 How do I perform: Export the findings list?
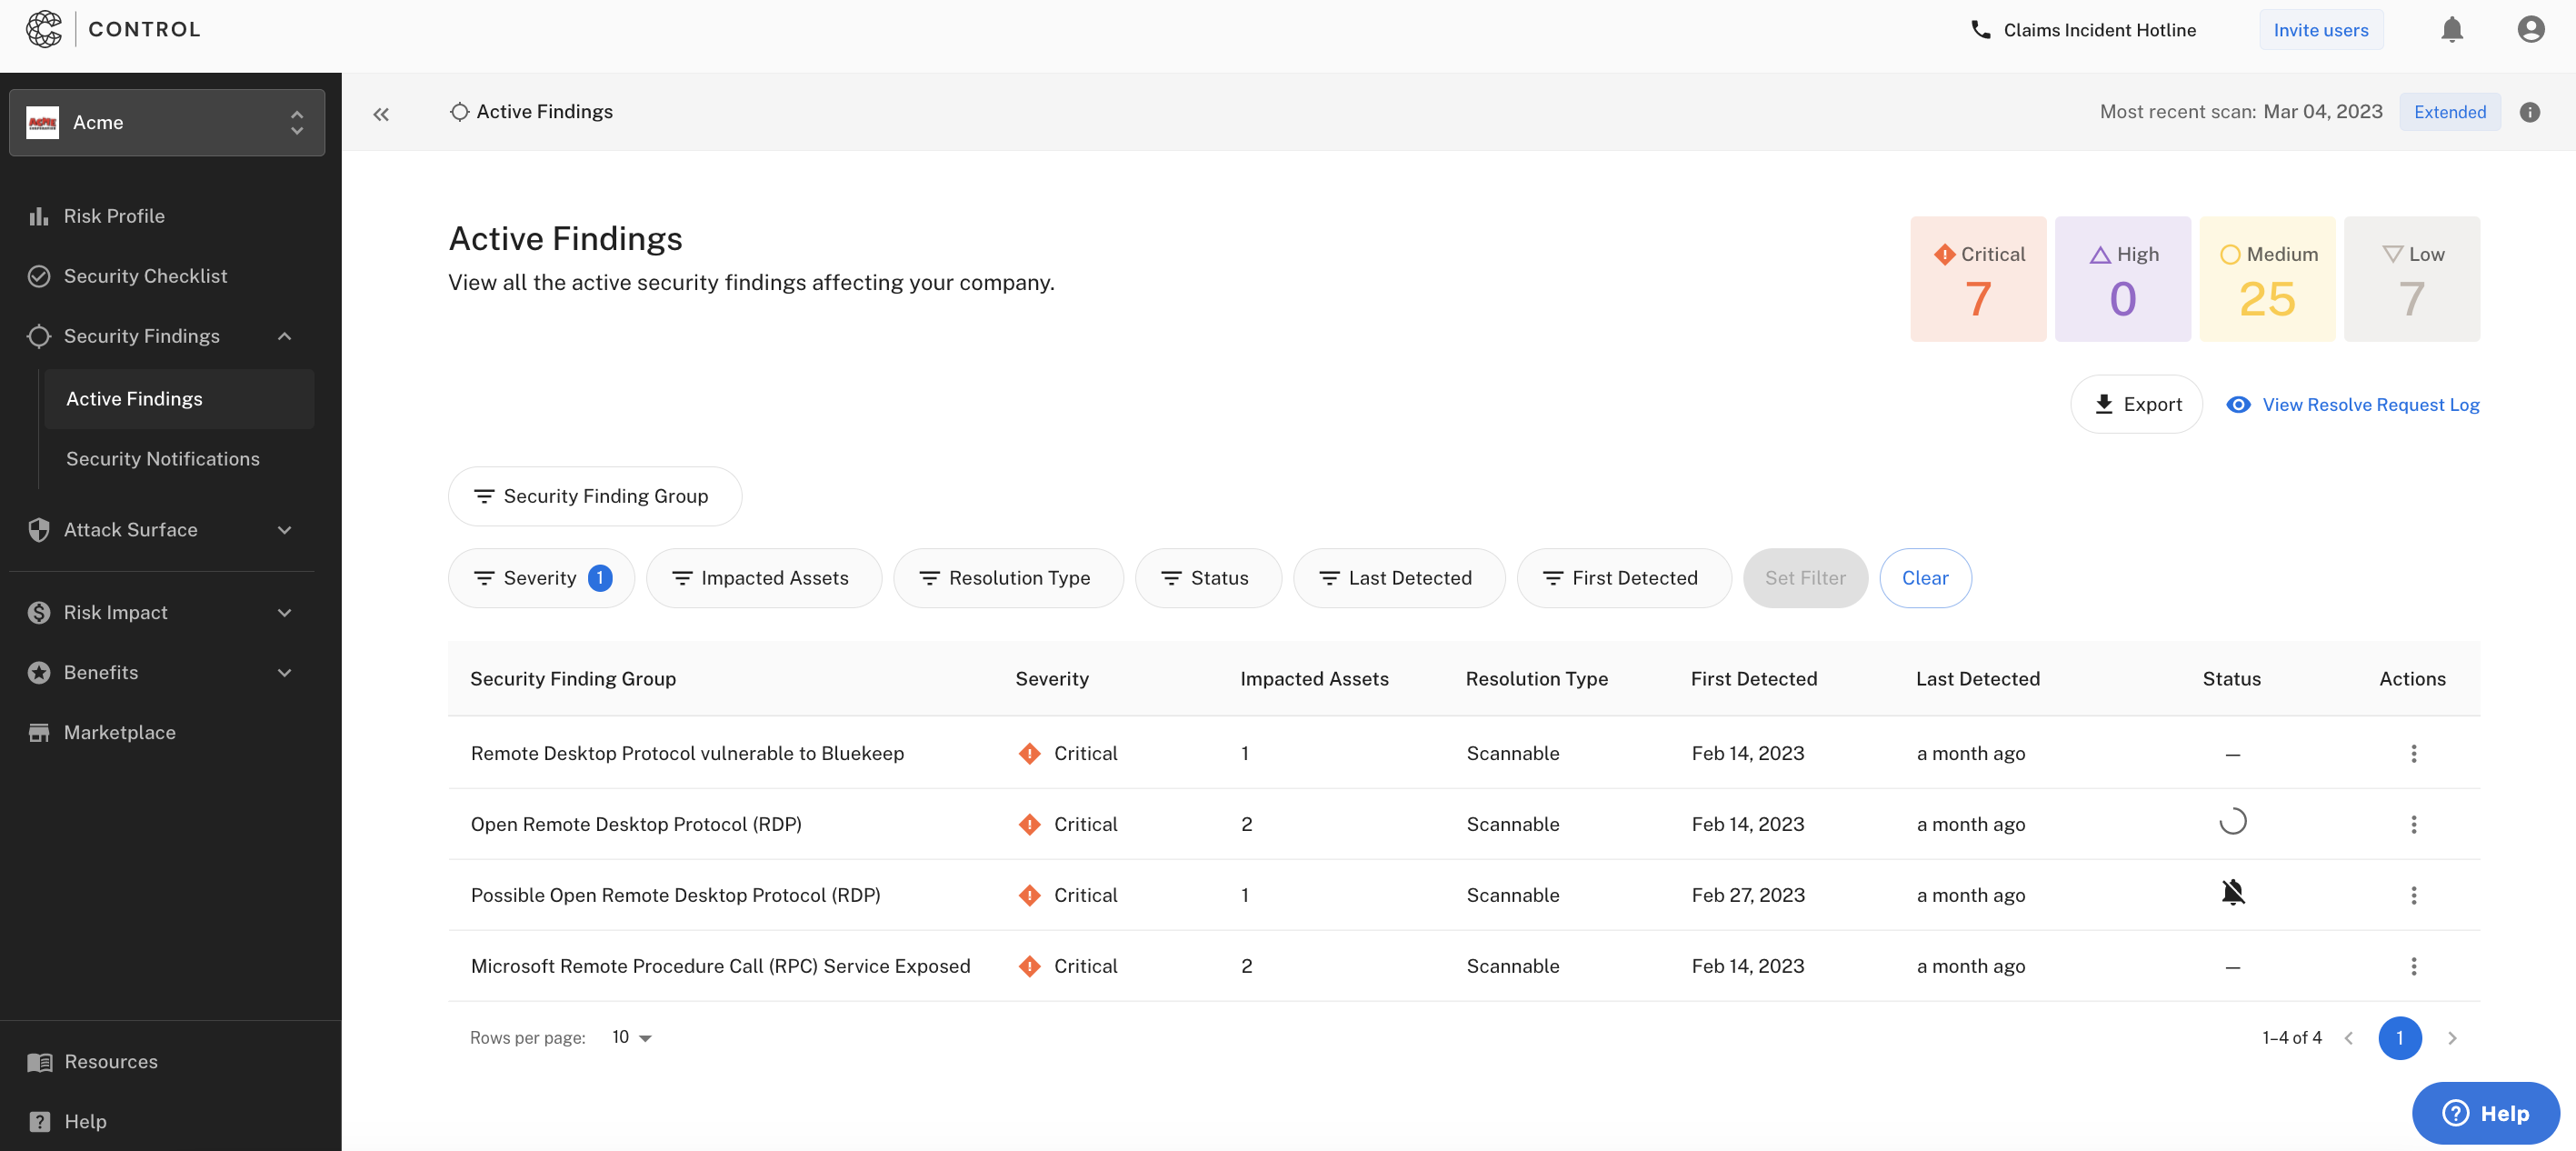coord(2135,404)
